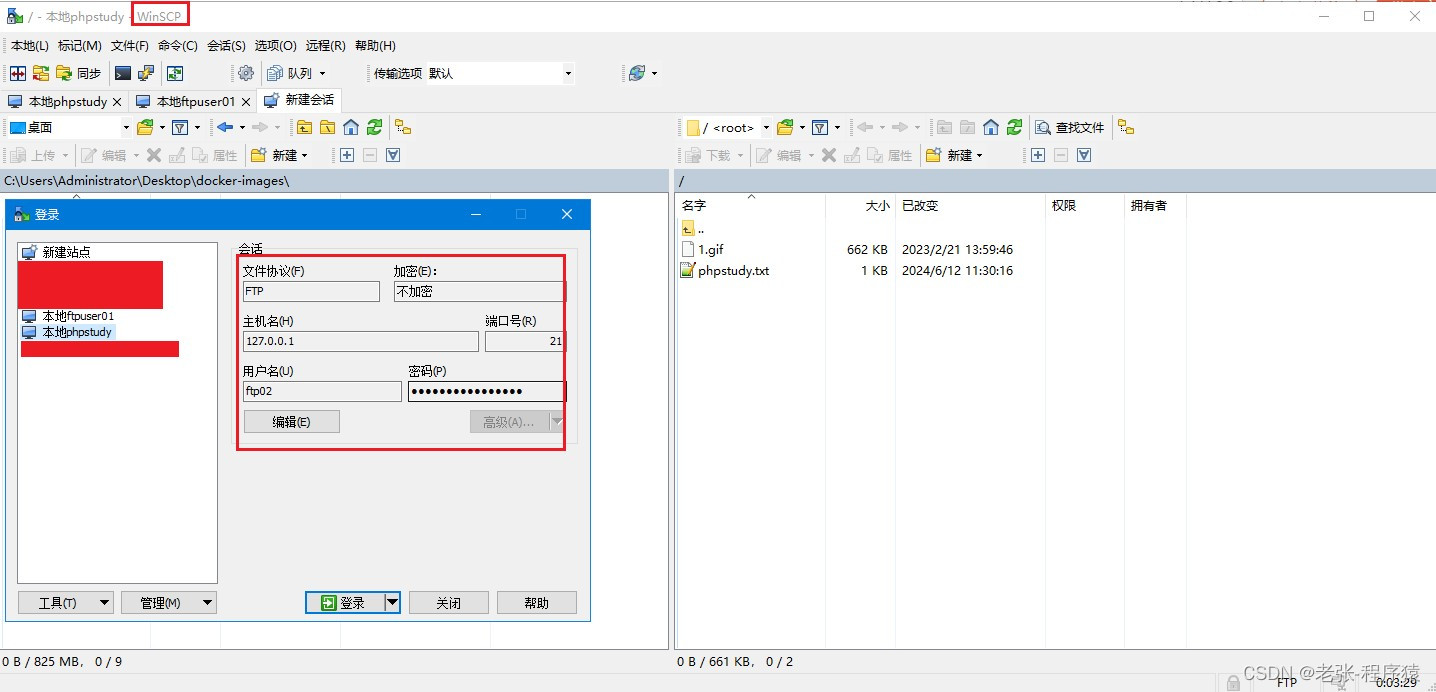Open the 命令(C) menu
The height and width of the screenshot is (692, 1436).
click(x=178, y=45)
